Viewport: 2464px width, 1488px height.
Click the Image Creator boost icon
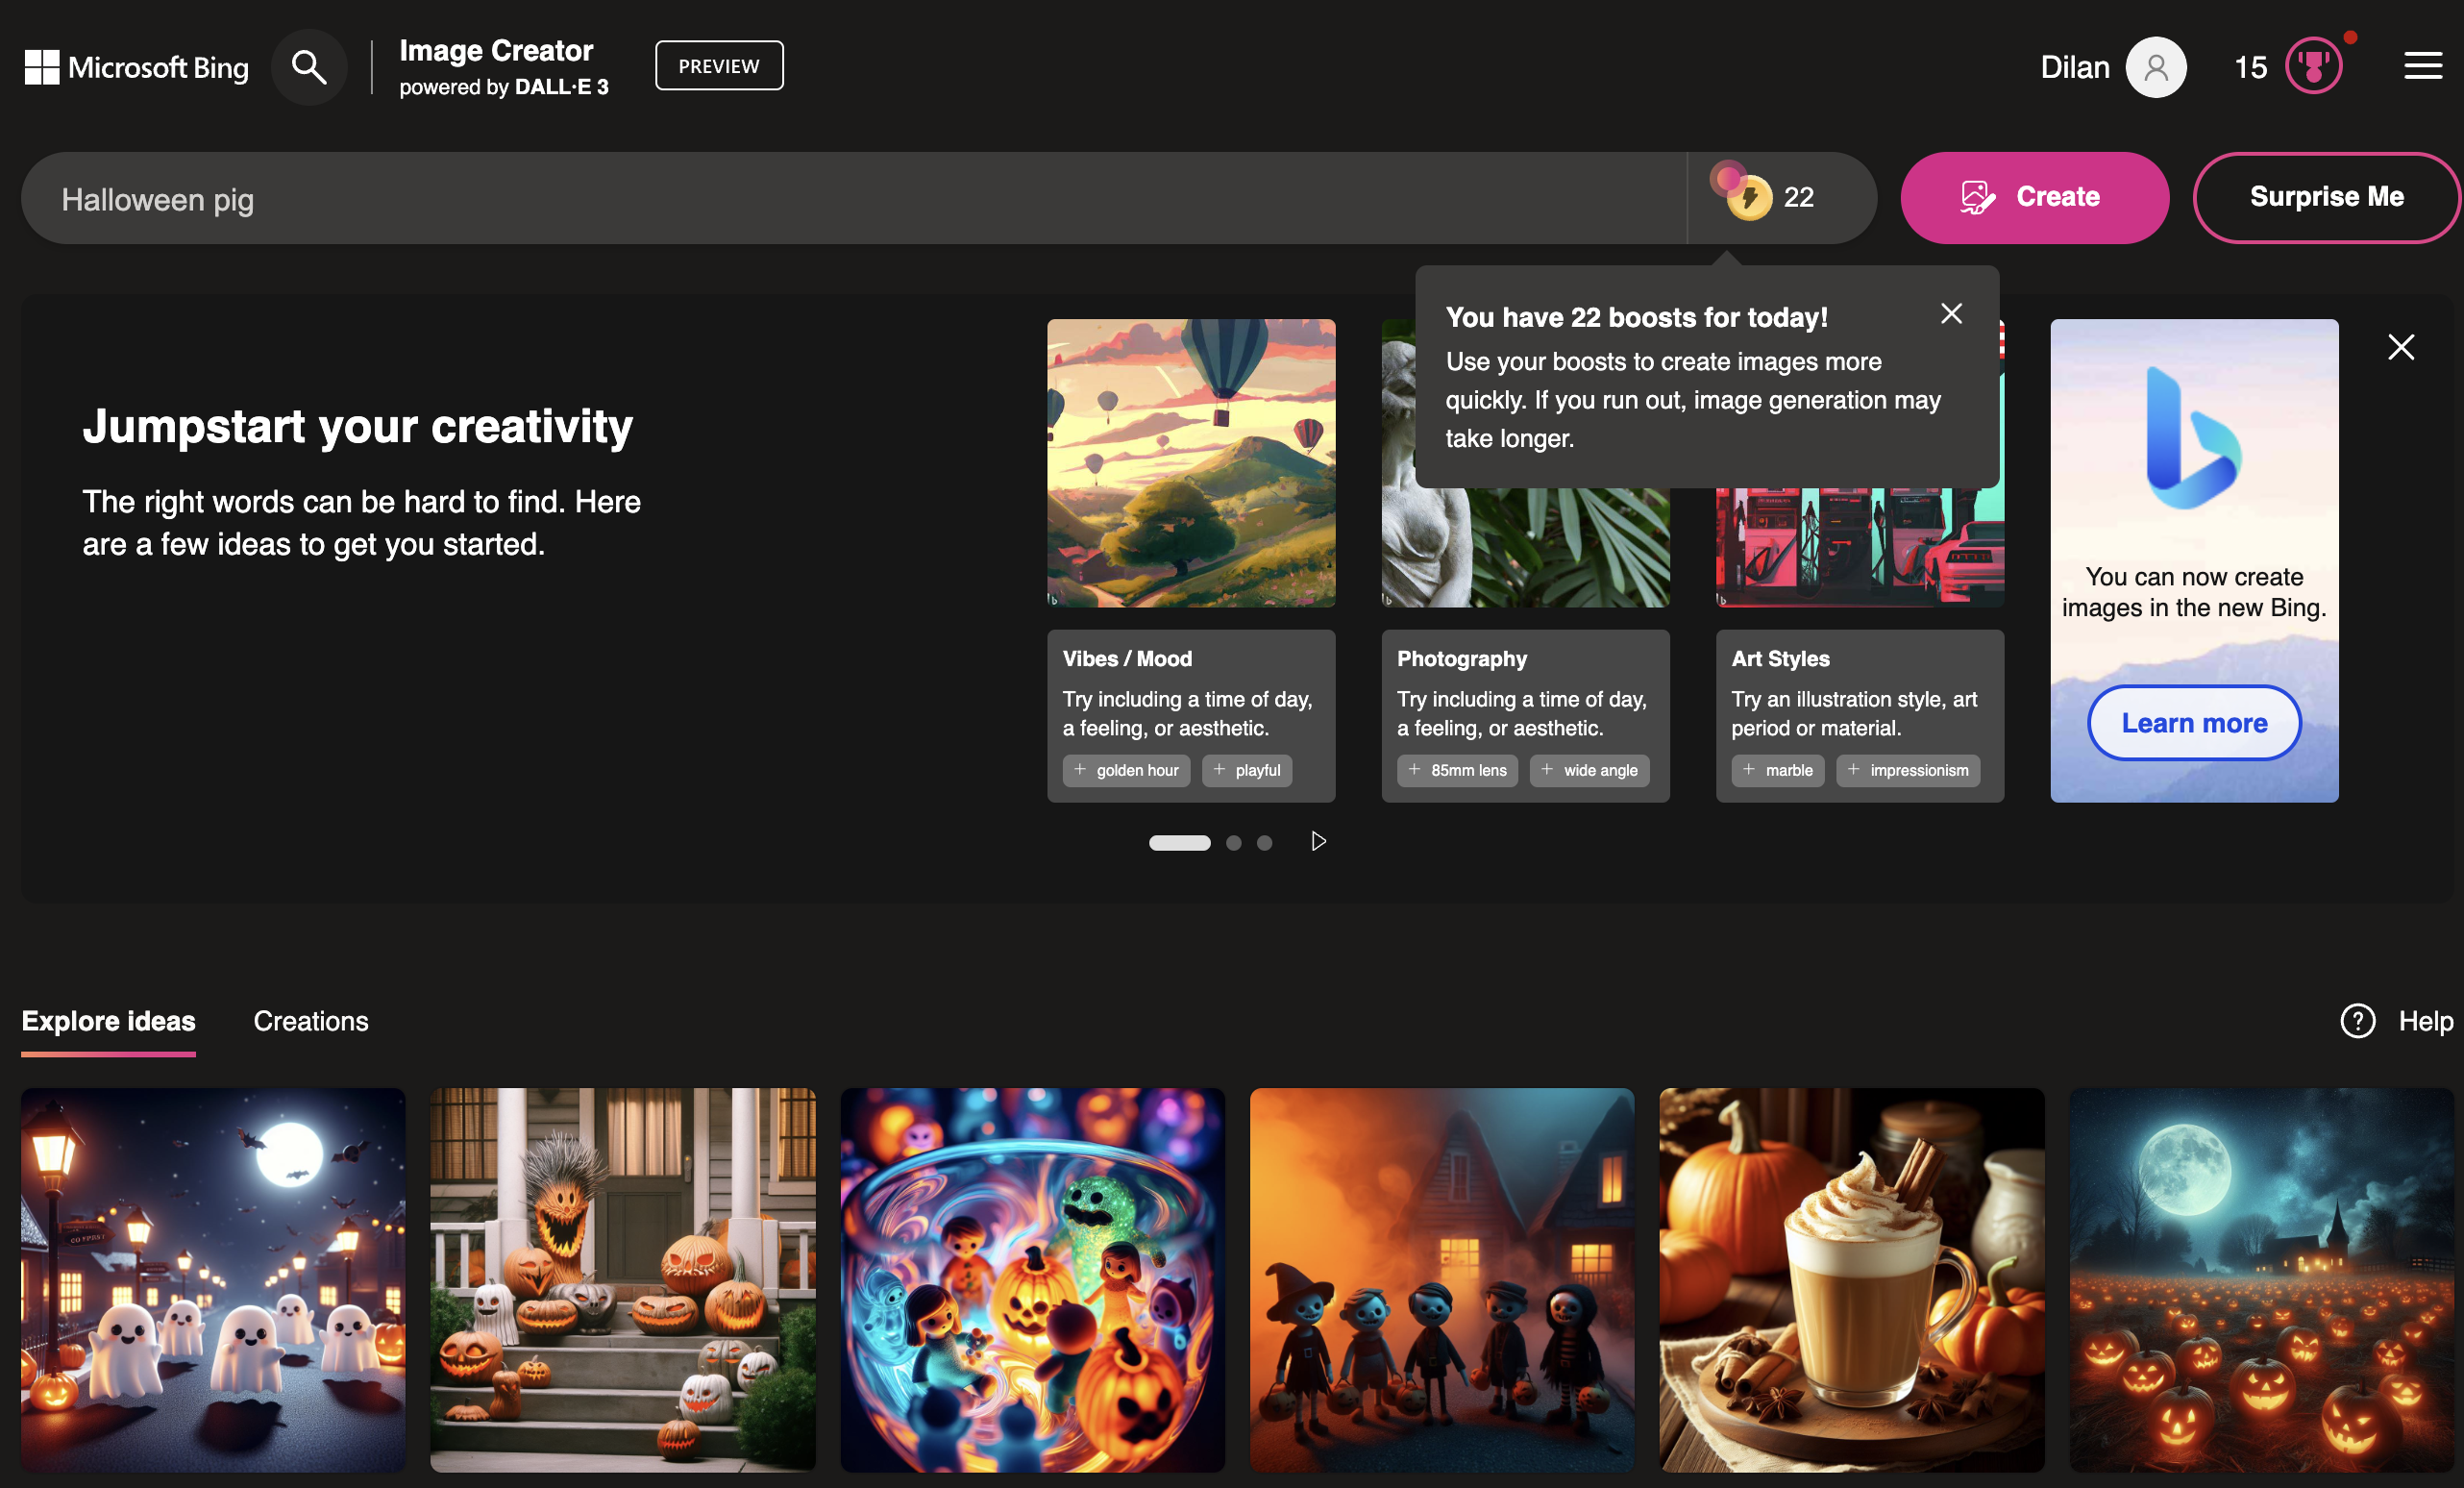click(1748, 197)
